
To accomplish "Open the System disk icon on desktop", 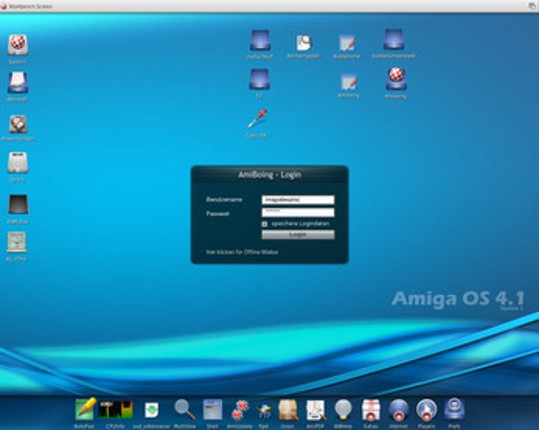I will pos(18,45).
